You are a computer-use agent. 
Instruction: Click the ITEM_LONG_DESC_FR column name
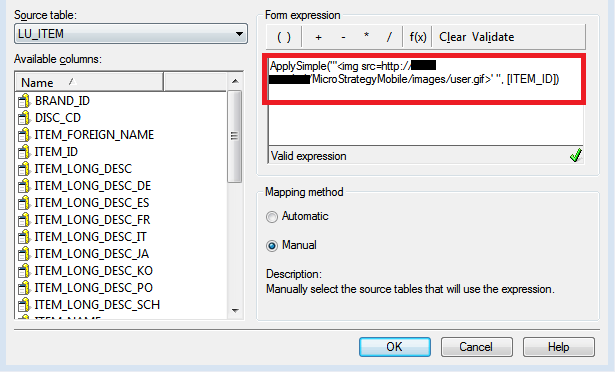pos(93,220)
